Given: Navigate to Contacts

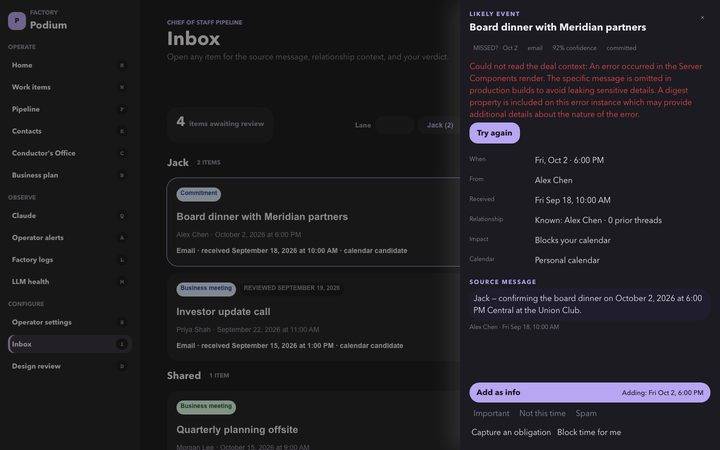Looking at the screenshot, I should 69,131.
